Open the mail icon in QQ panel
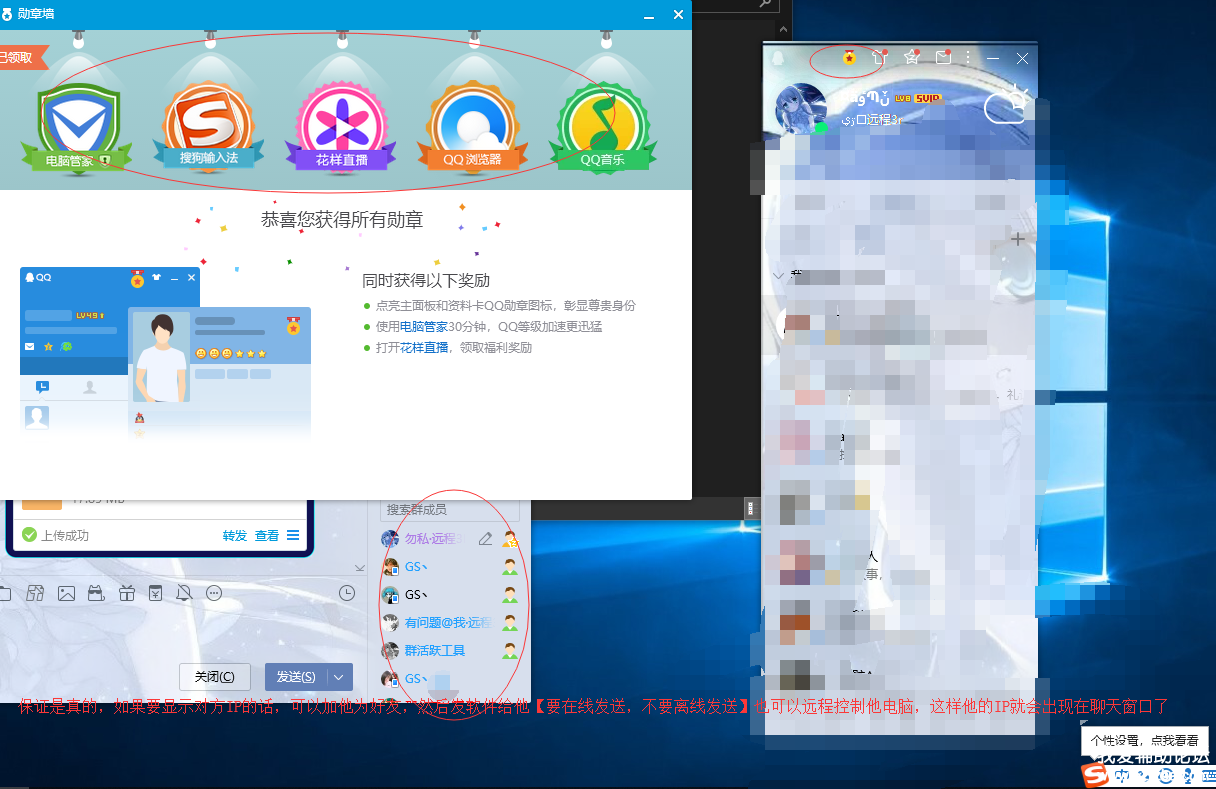The height and width of the screenshot is (789, 1216). click(x=943, y=57)
